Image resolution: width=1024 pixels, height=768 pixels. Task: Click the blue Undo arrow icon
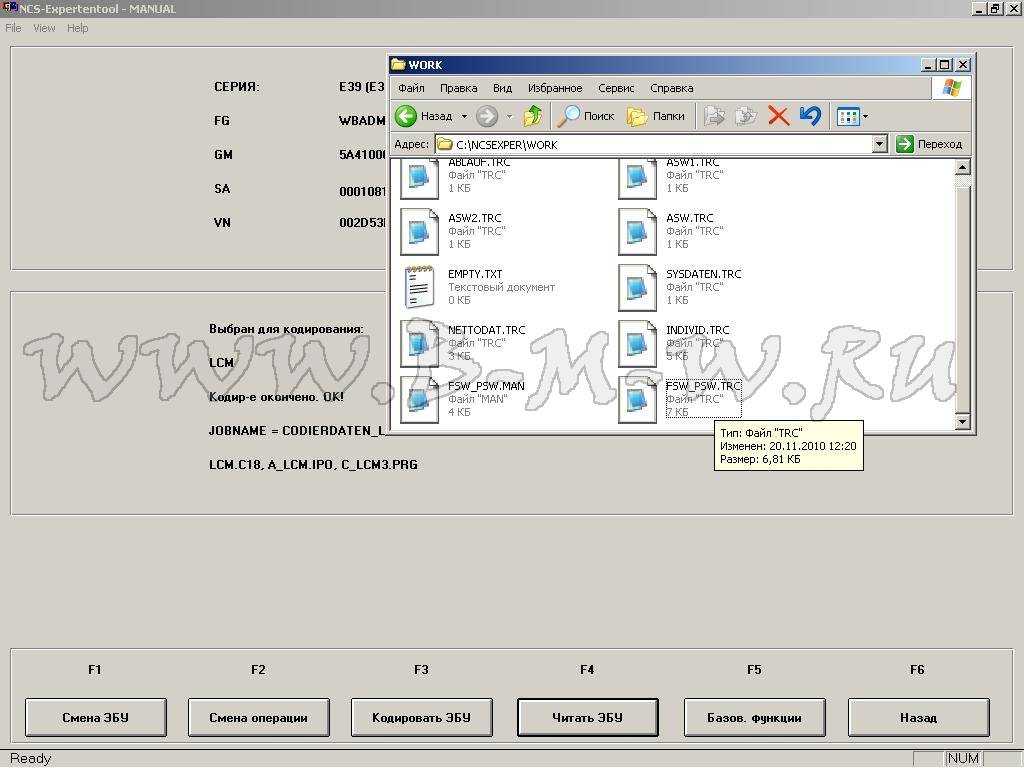[x=810, y=116]
